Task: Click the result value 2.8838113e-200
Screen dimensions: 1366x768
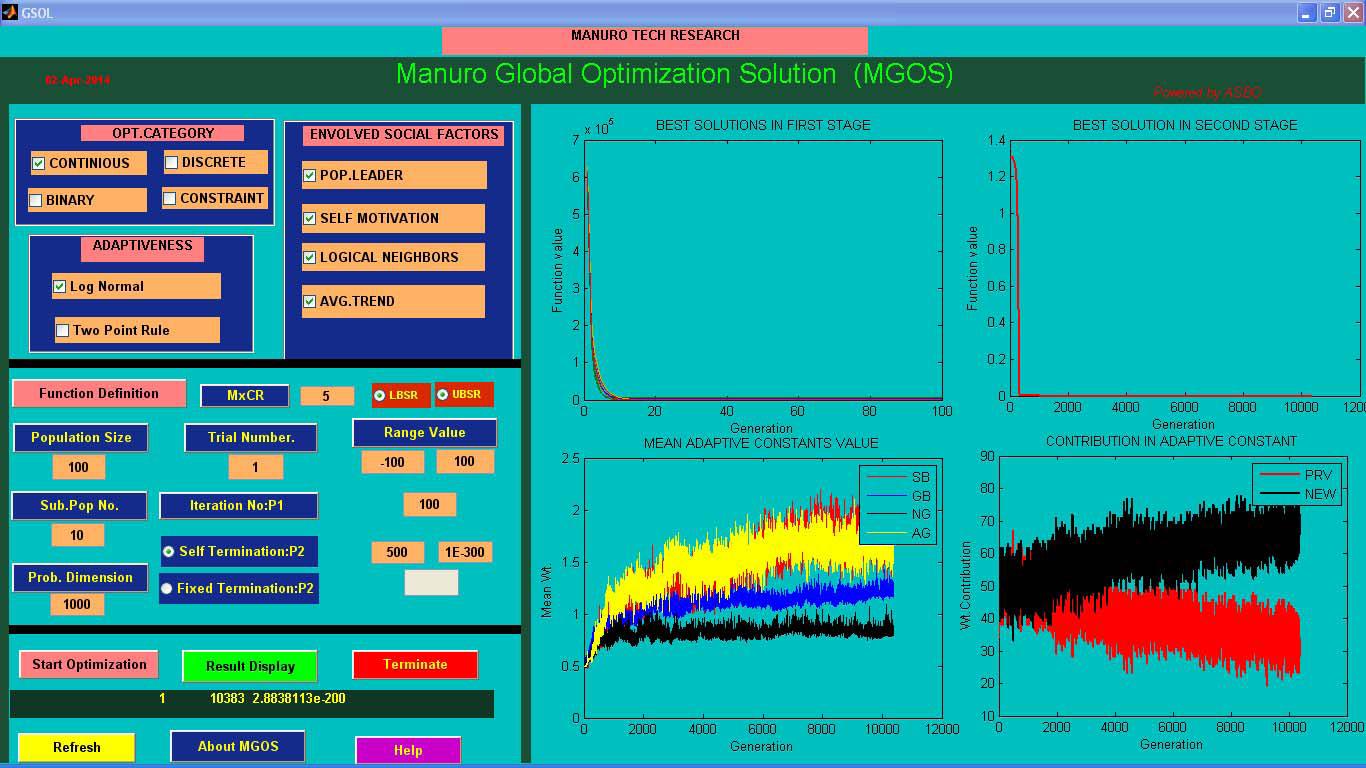Action: (x=299, y=699)
